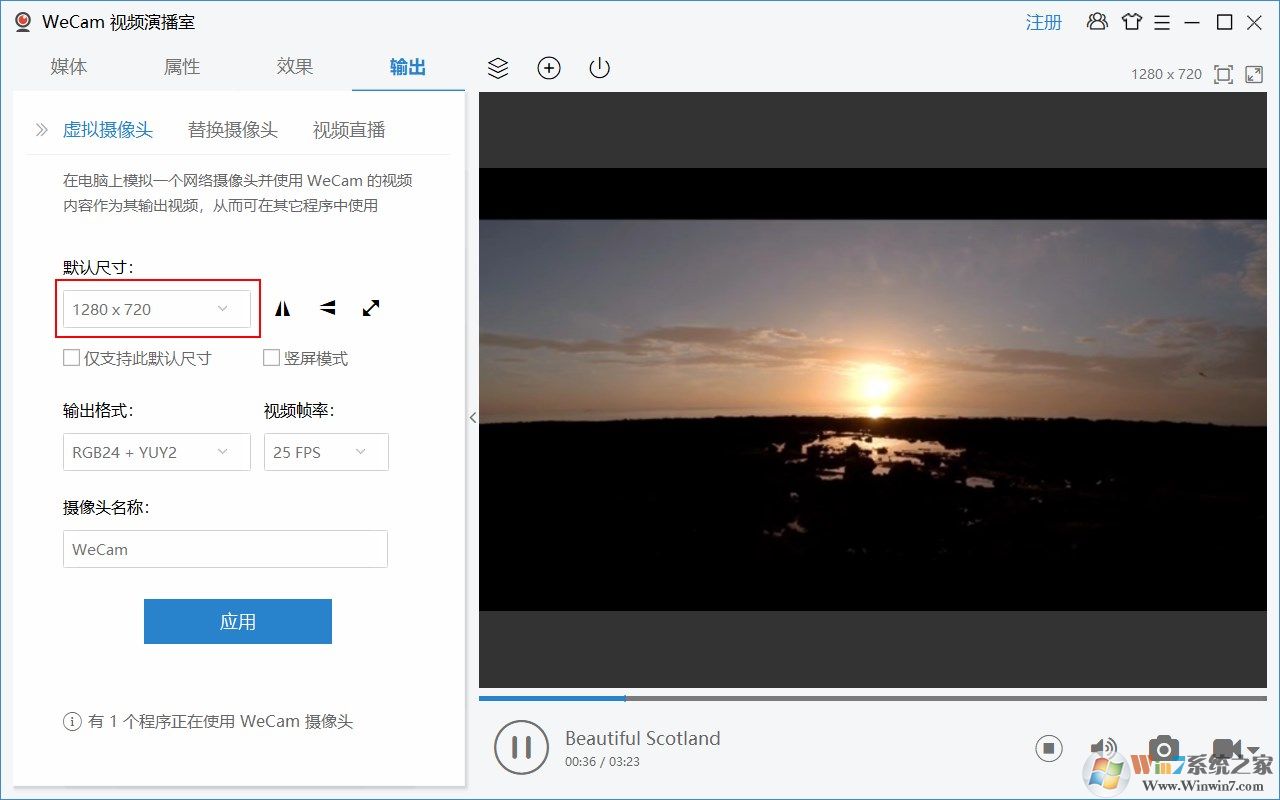1280x800 pixels.
Task: Open the account icon in title bar
Action: (x=1097, y=21)
